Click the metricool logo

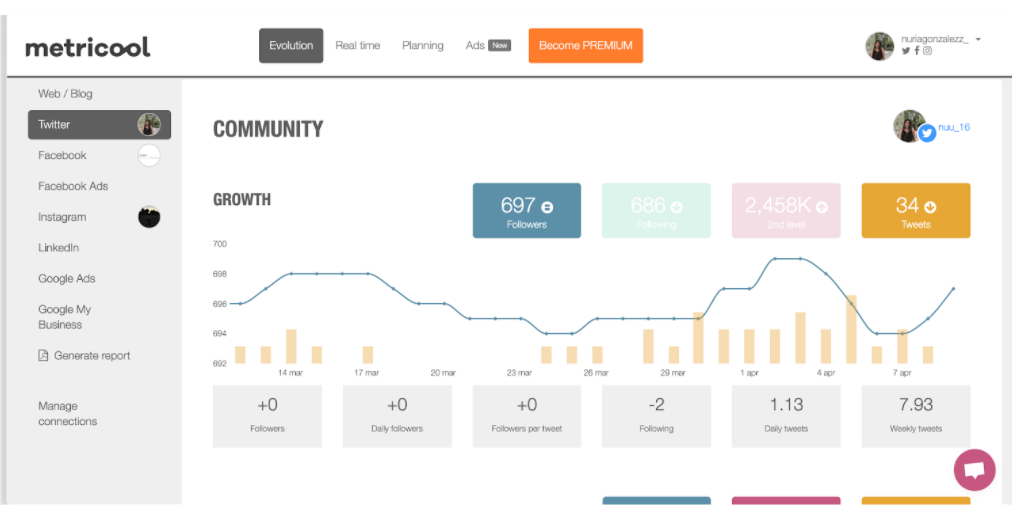[87, 47]
